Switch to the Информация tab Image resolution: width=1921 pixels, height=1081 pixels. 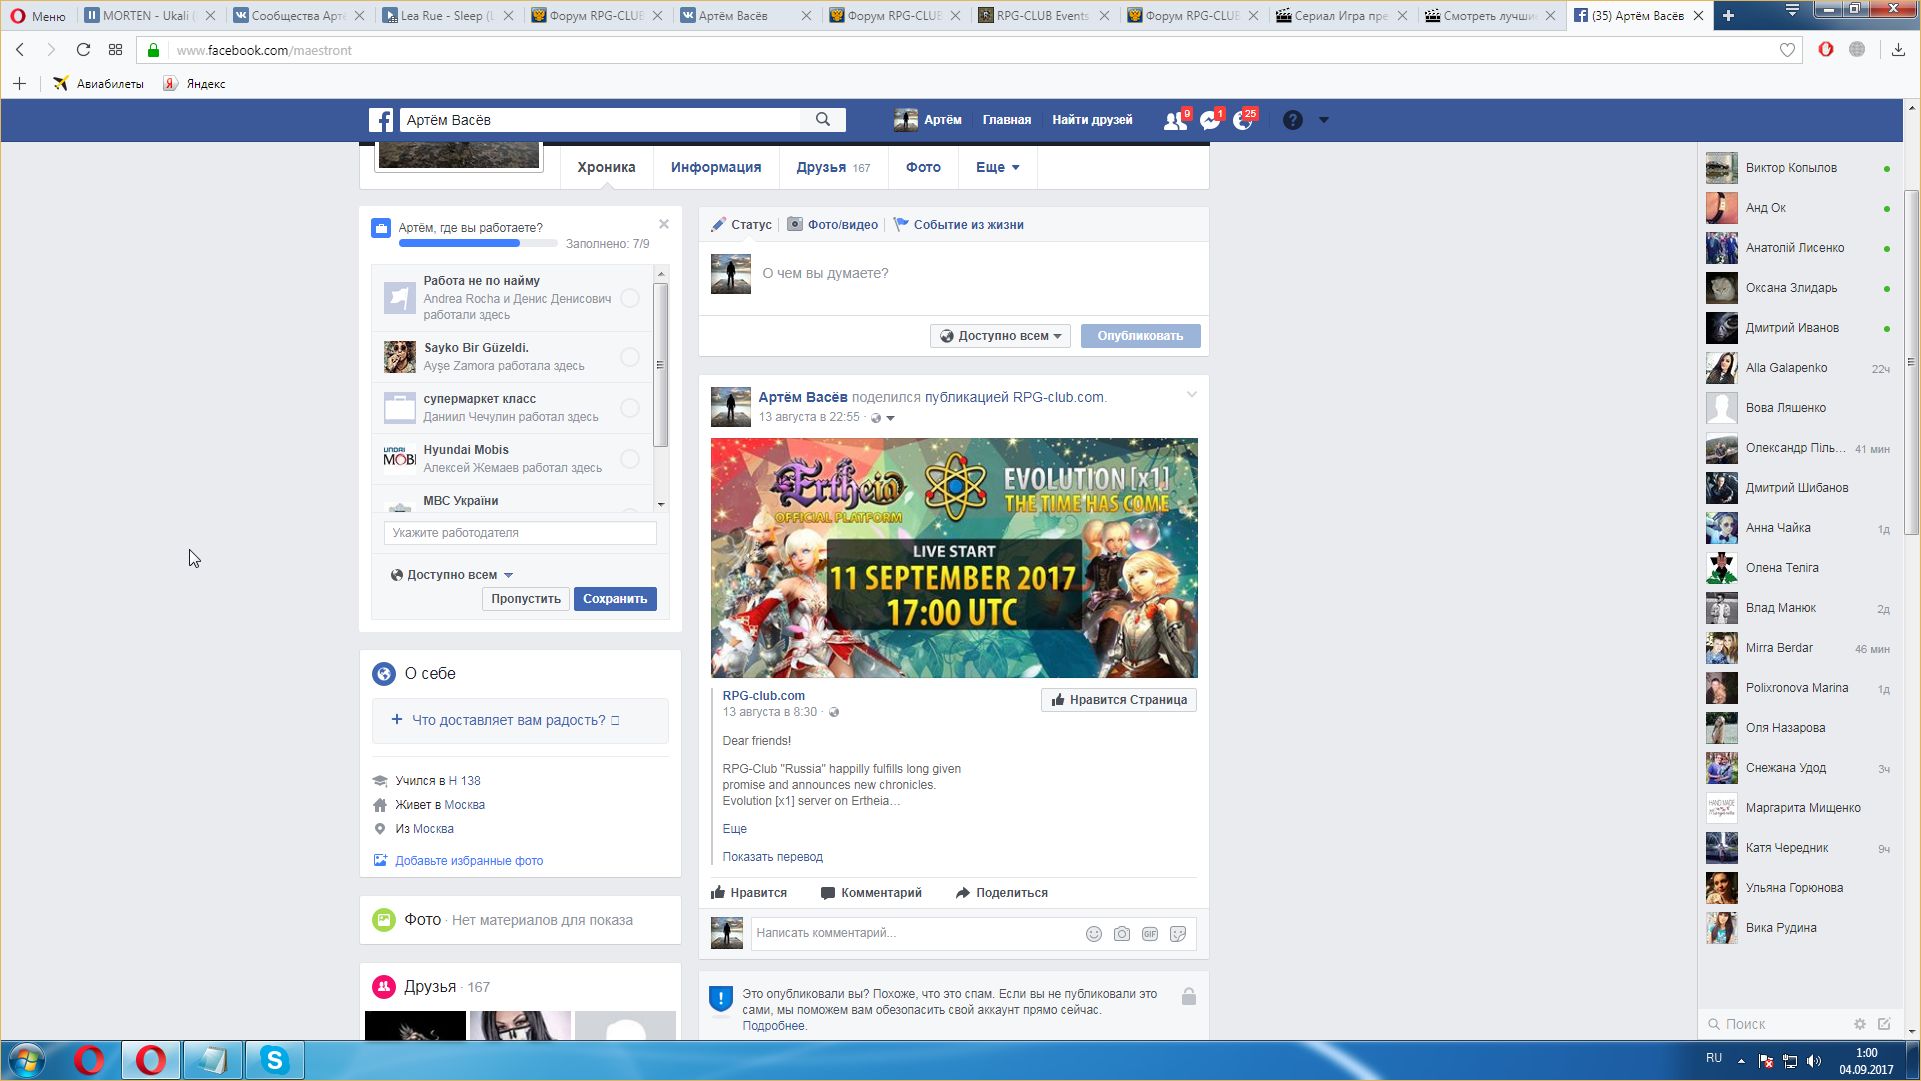tap(716, 167)
